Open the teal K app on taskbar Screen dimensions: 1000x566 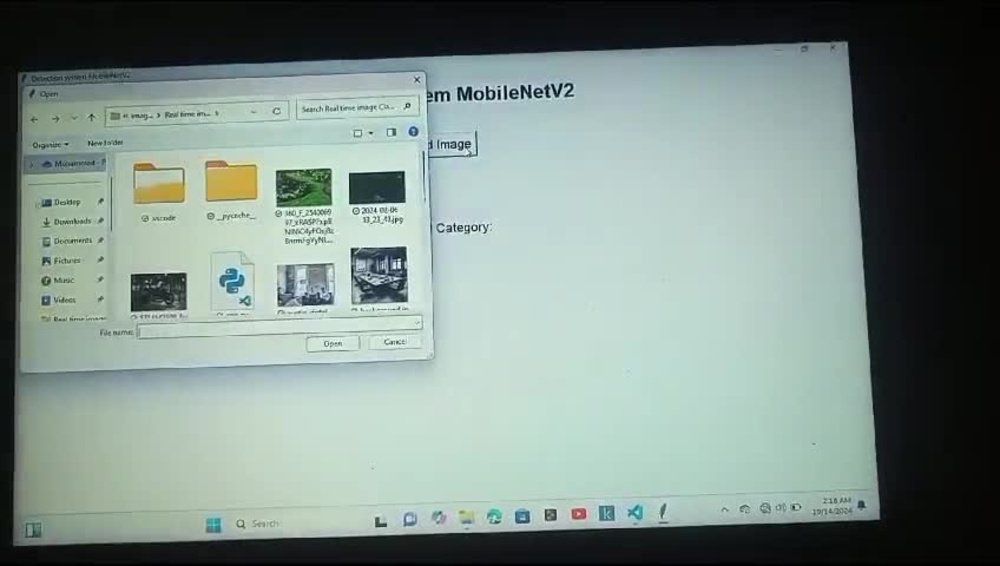607,513
